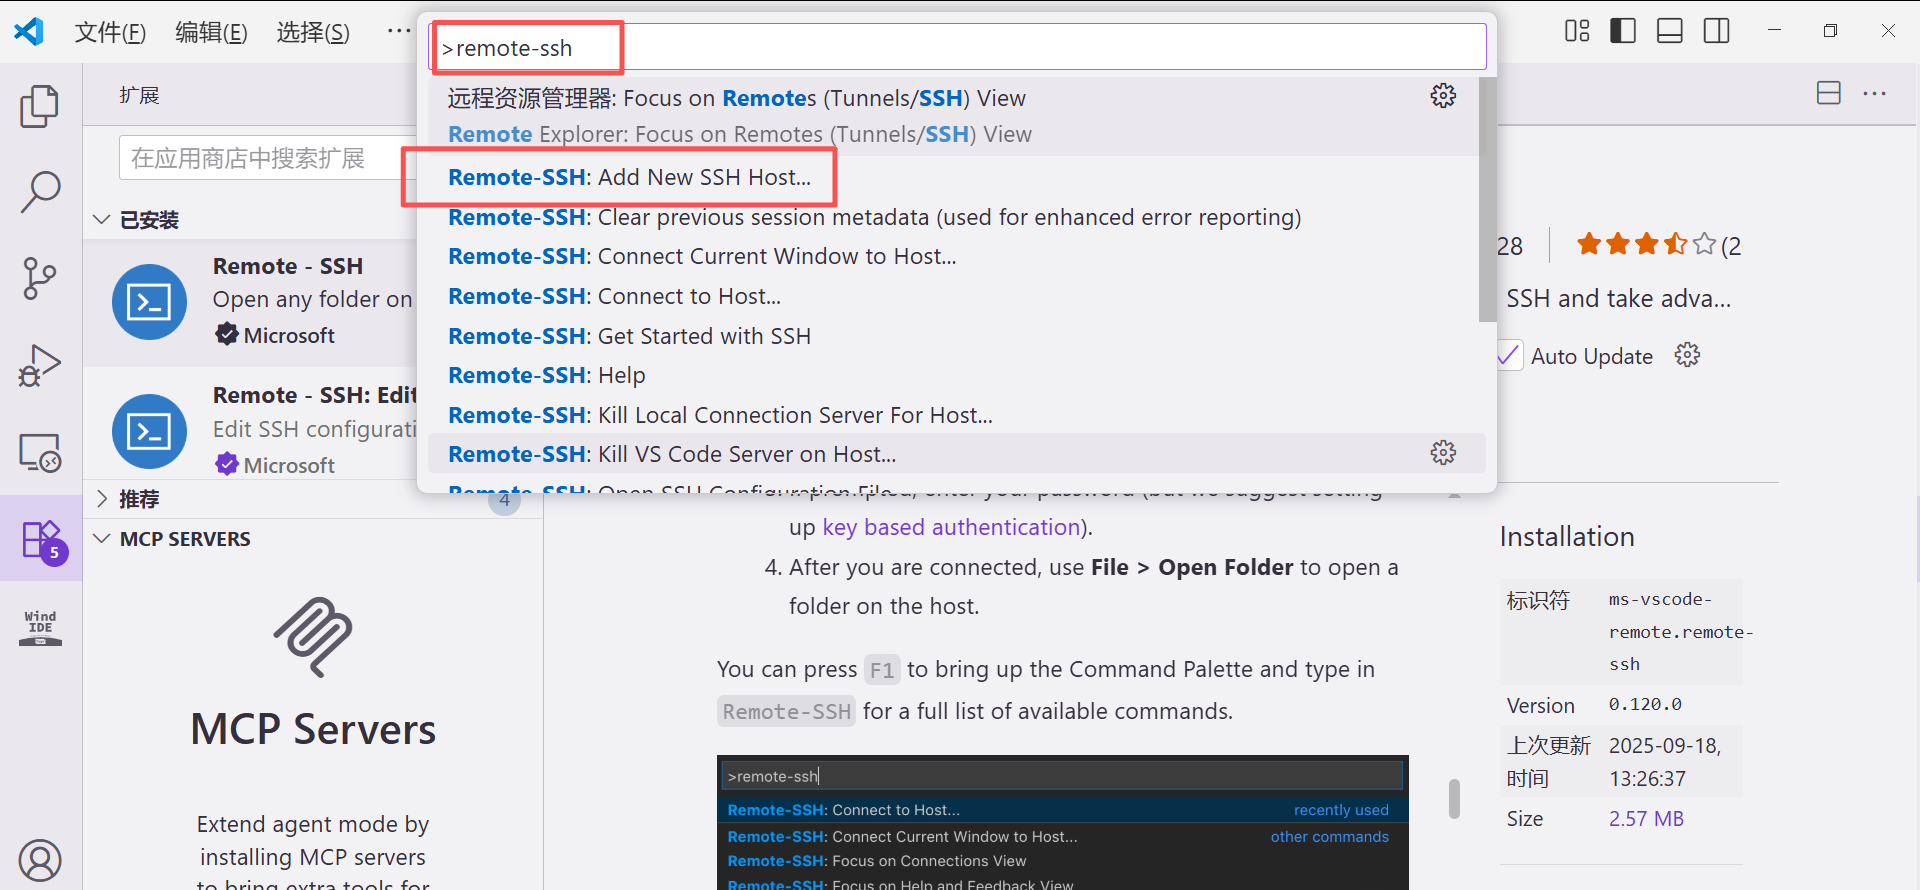Viewport: 1920px width, 890px height.
Task: Click the readme command palette screenshot
Action: click(1063, 822)
